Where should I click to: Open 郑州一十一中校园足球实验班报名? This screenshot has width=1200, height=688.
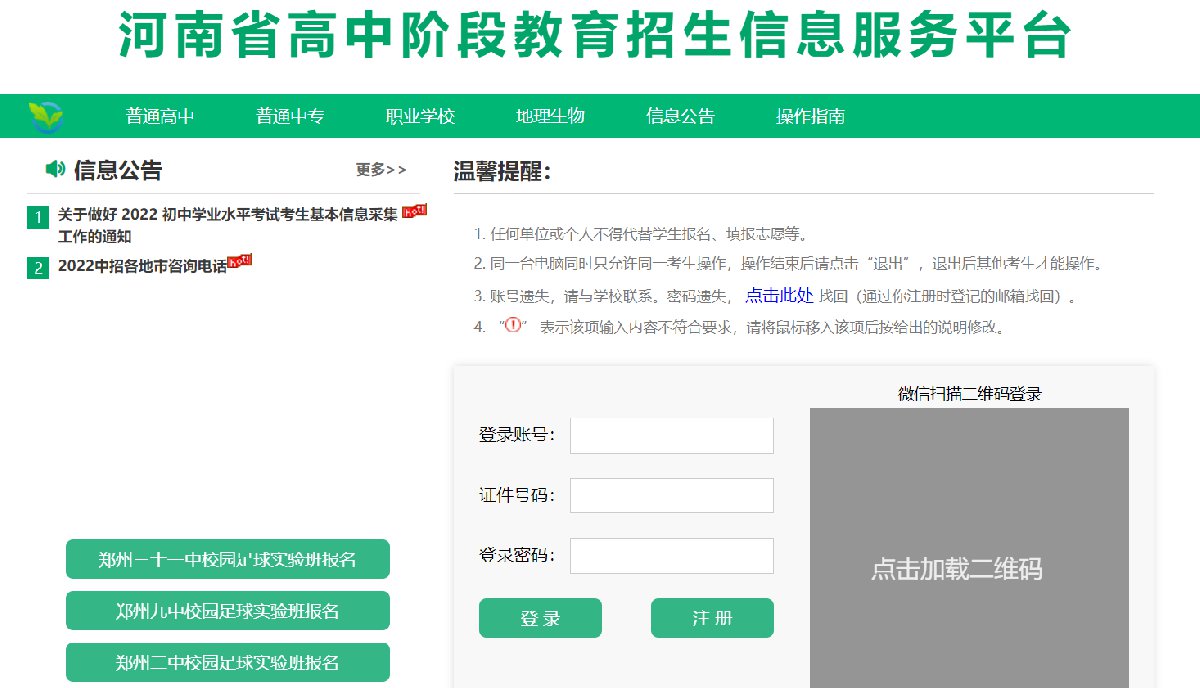[x=228, y=559]
